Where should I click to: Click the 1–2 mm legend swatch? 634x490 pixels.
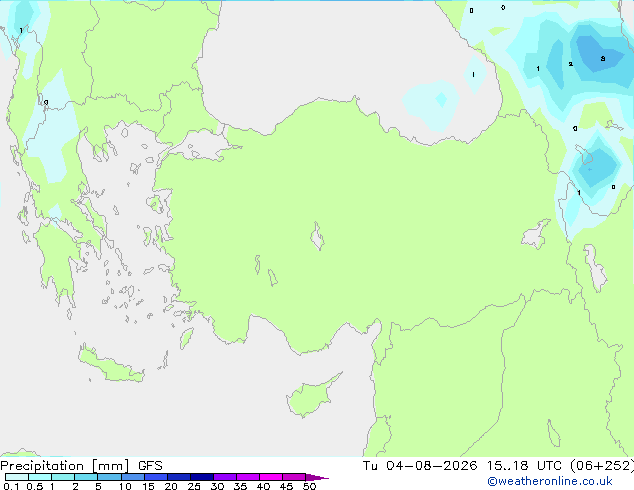click(63, 477)
